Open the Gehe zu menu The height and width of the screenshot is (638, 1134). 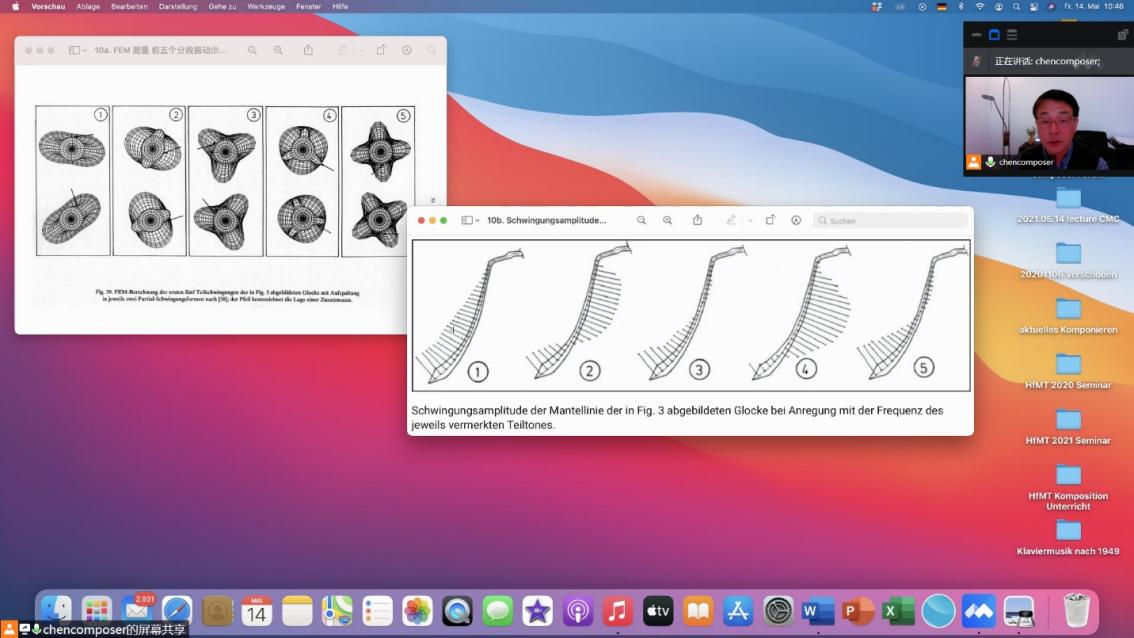pos(223,7)
